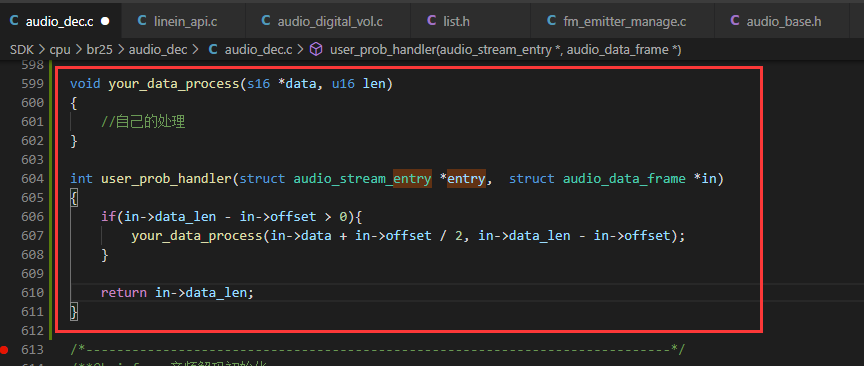Switch to the audio_base.h tab
This screenshot has height=366, width=864.
click(x=781, y=21)
